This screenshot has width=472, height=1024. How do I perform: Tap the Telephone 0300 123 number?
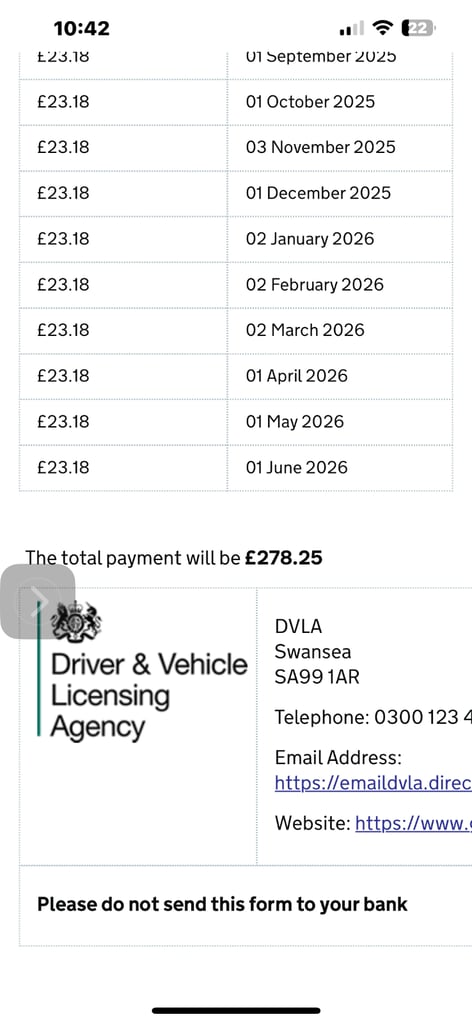point(373,718)
